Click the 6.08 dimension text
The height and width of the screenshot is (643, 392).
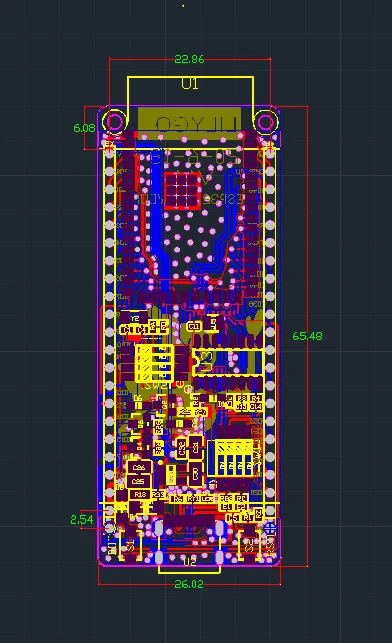pos(84,128)
